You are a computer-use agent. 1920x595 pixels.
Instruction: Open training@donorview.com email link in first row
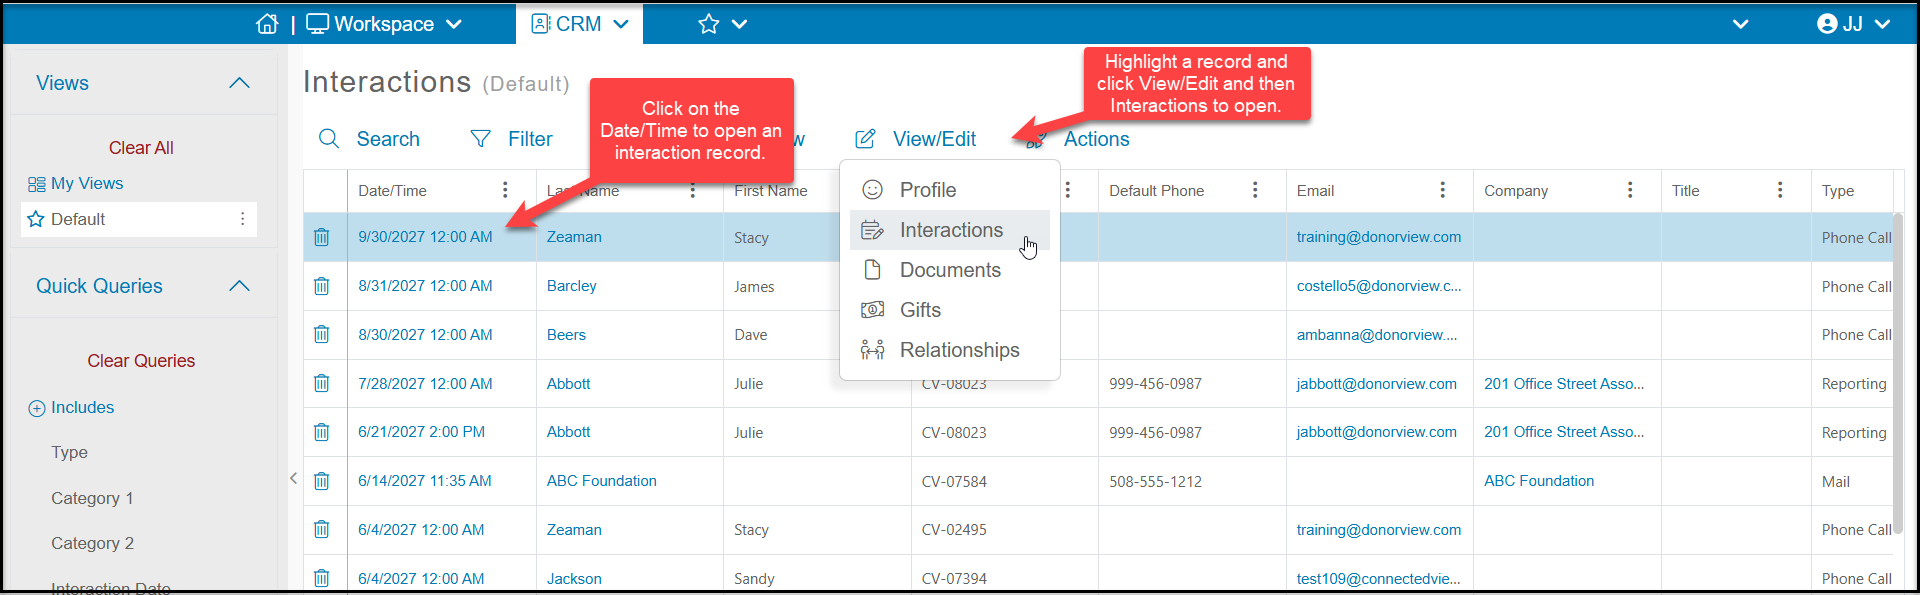pyautogui.click(x=1379, y=237)
